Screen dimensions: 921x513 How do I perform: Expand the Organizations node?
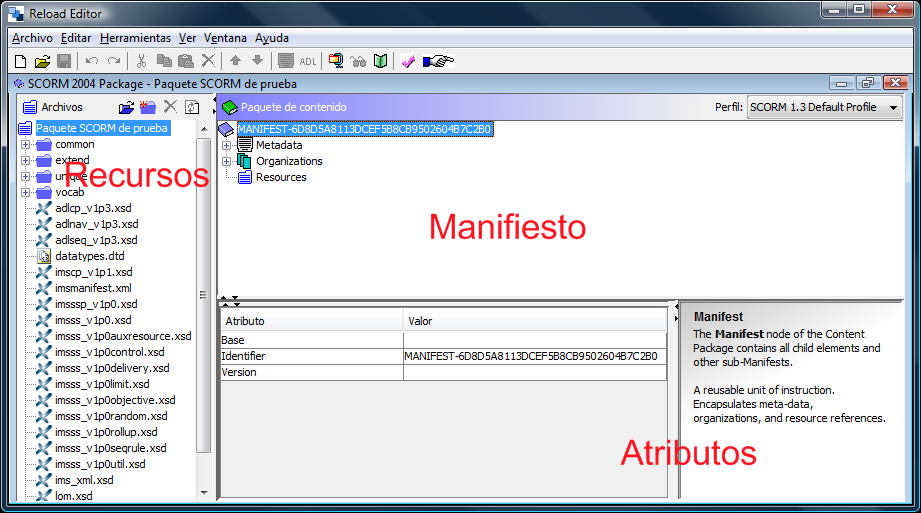point(226,161)
